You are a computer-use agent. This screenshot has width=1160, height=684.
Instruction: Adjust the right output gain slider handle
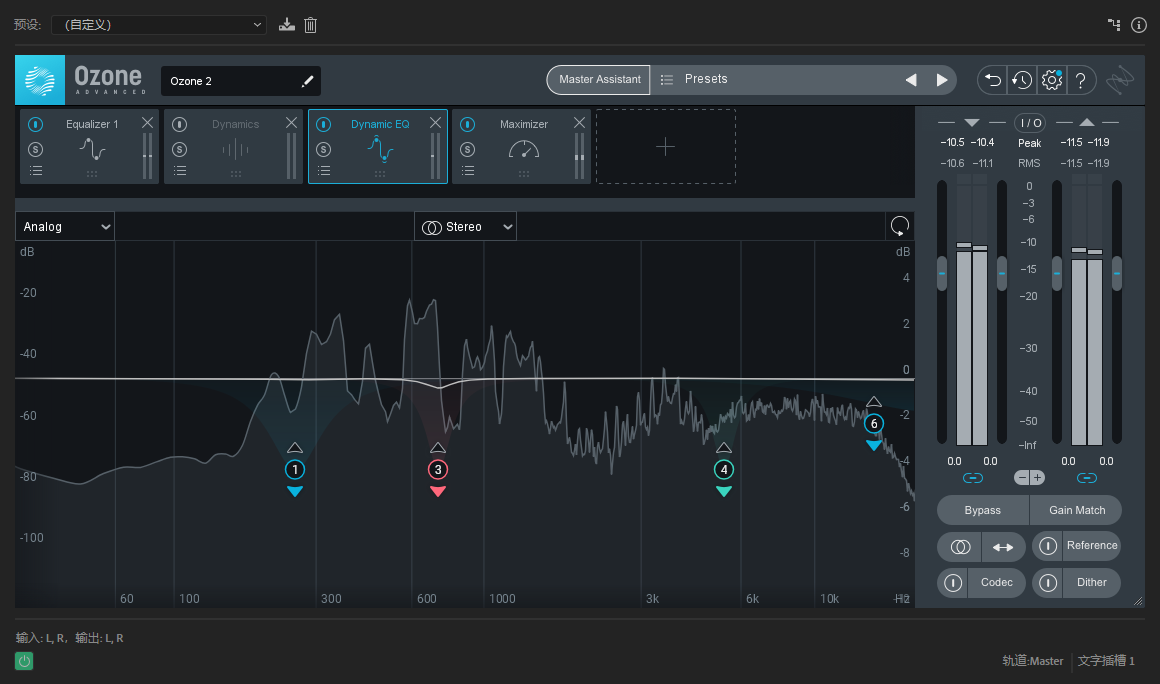click(x=1117, y=274)
